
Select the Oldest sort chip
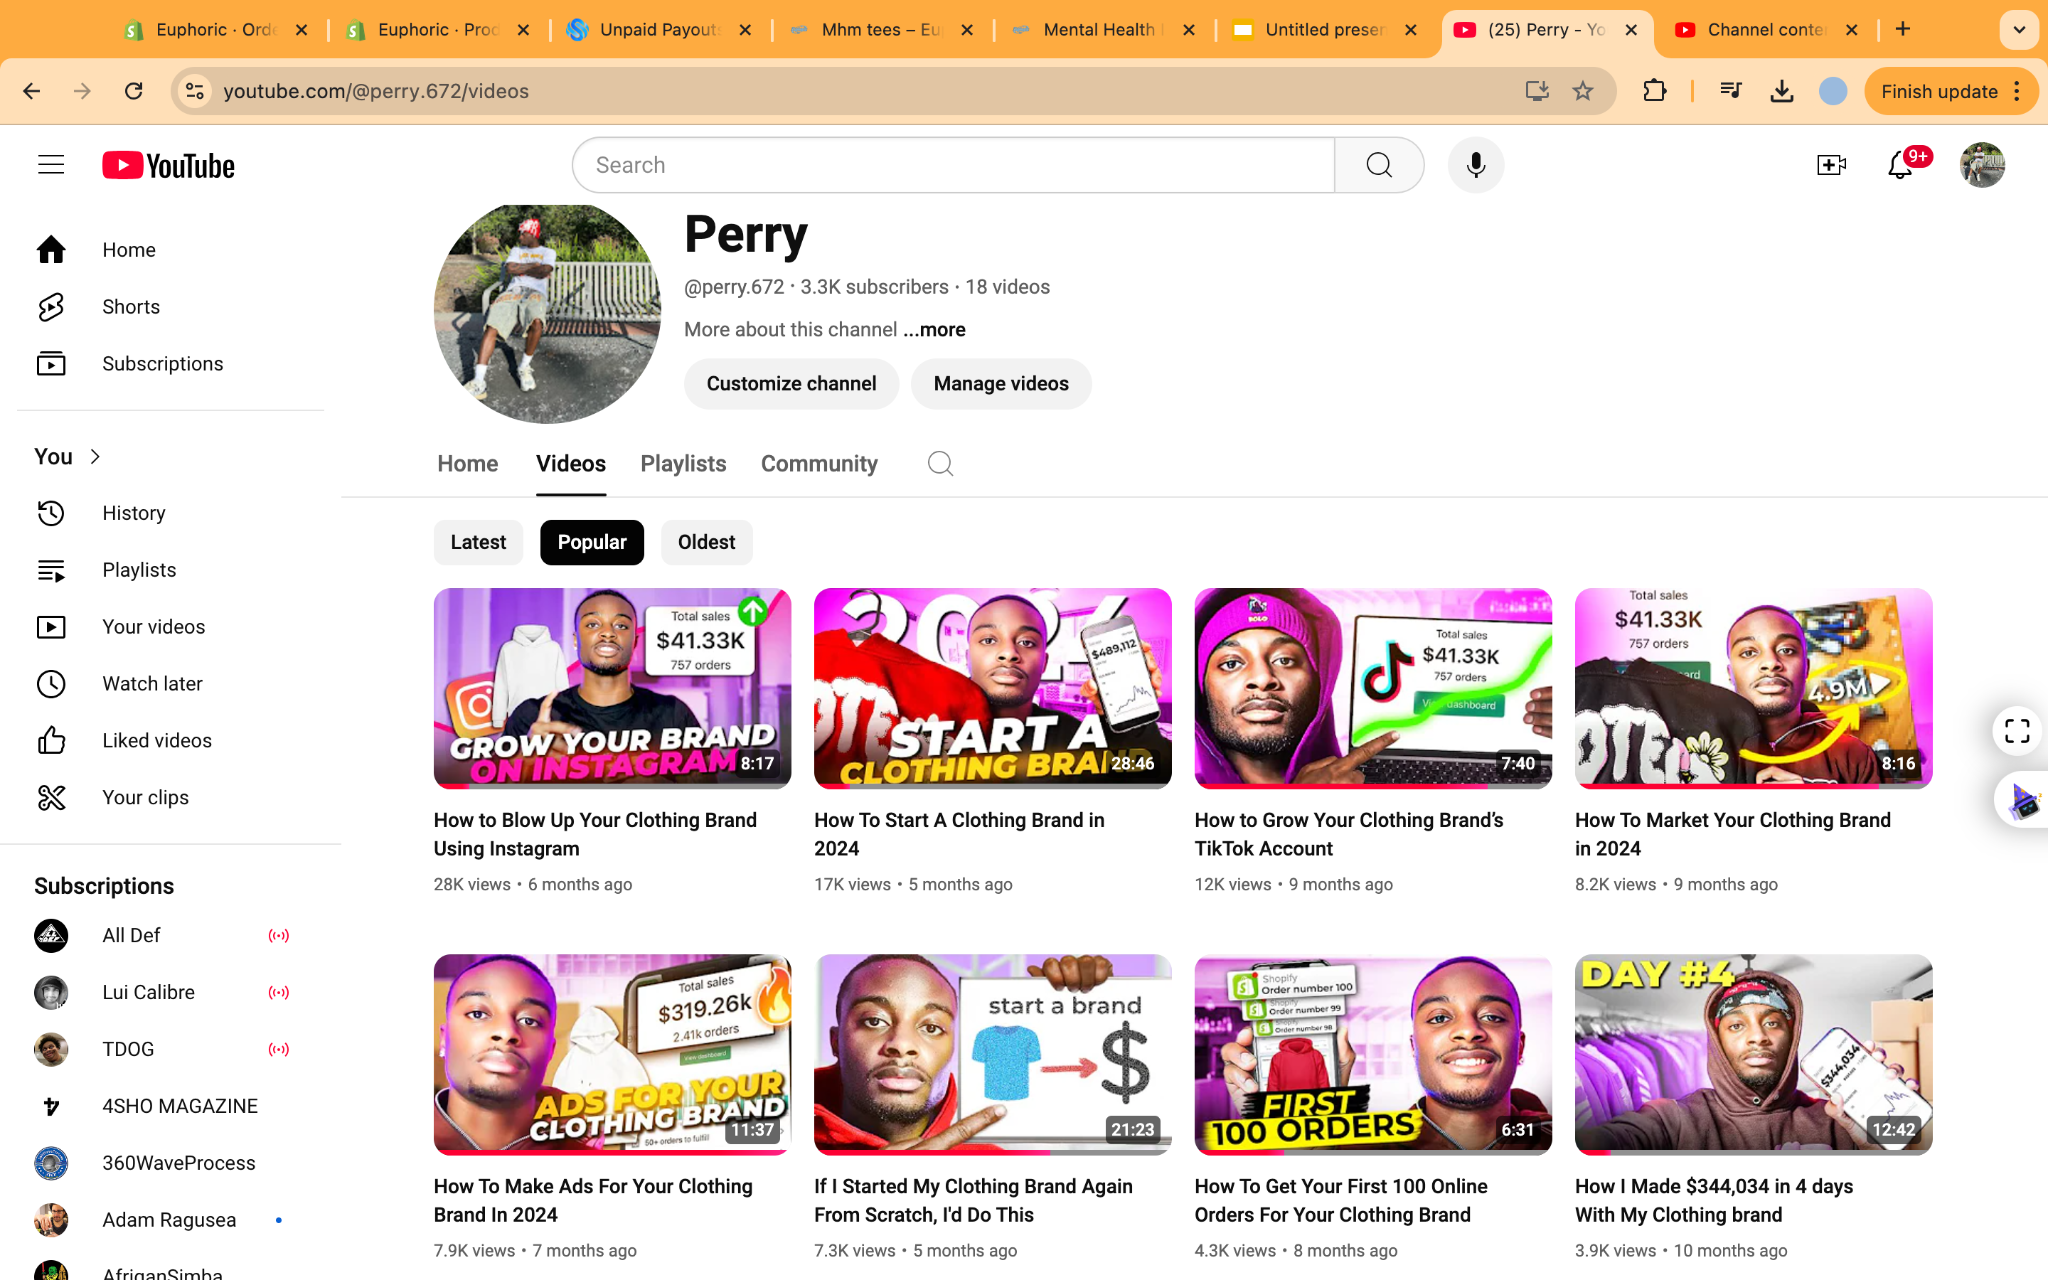[706, 542]
